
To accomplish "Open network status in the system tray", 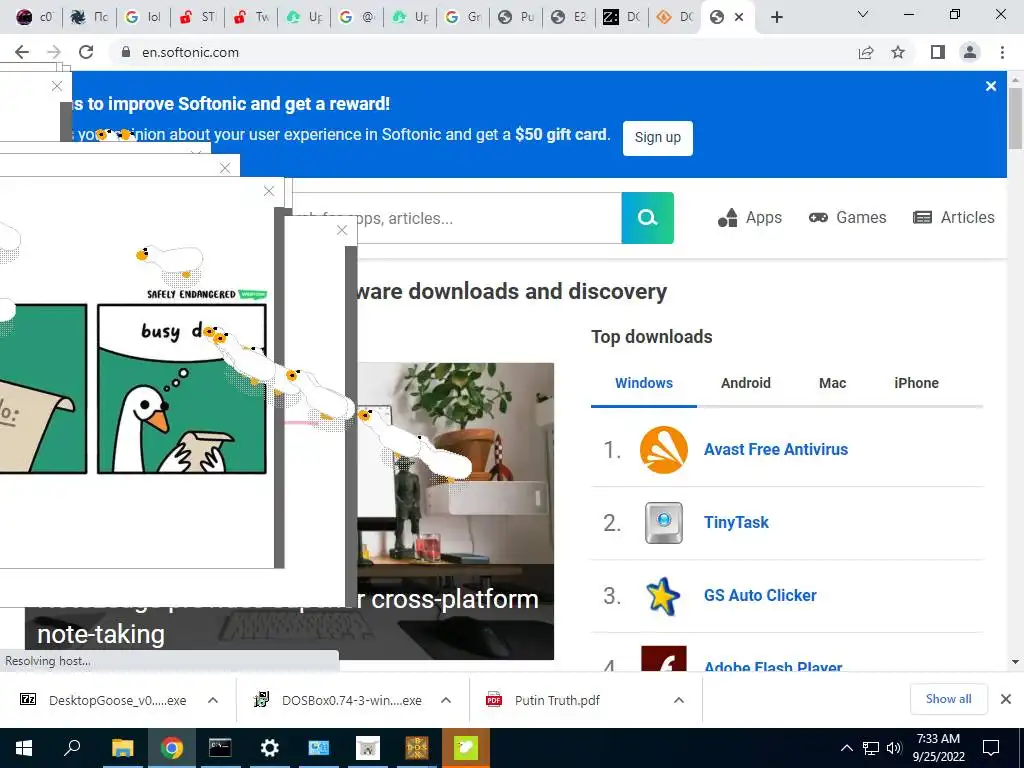I will (x=871, y=748).
